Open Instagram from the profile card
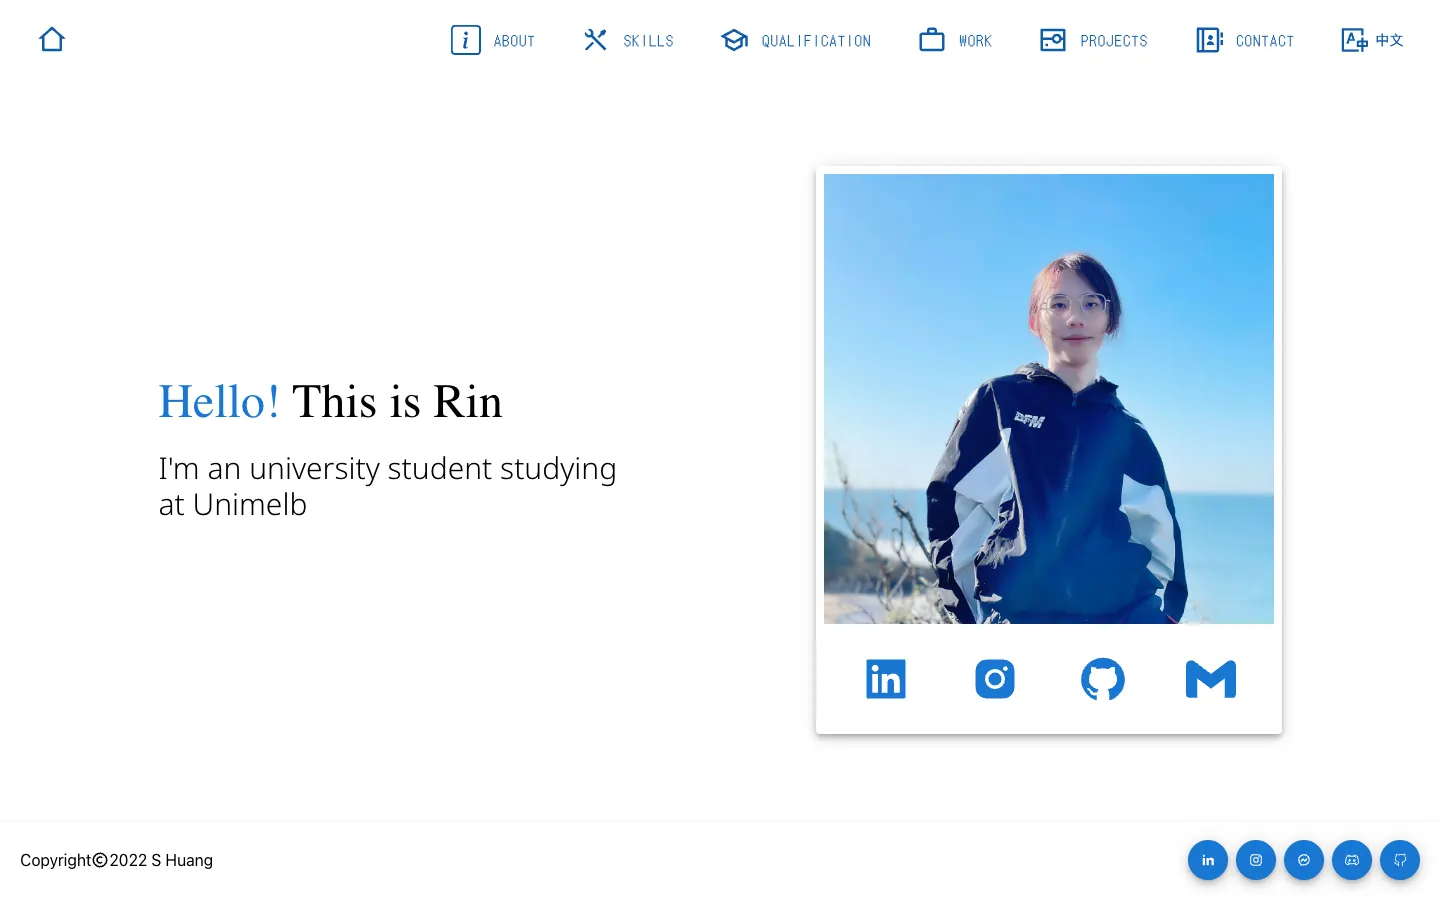Image resolution: width=1440 pixels, height=900 pixels. [995, 679]
